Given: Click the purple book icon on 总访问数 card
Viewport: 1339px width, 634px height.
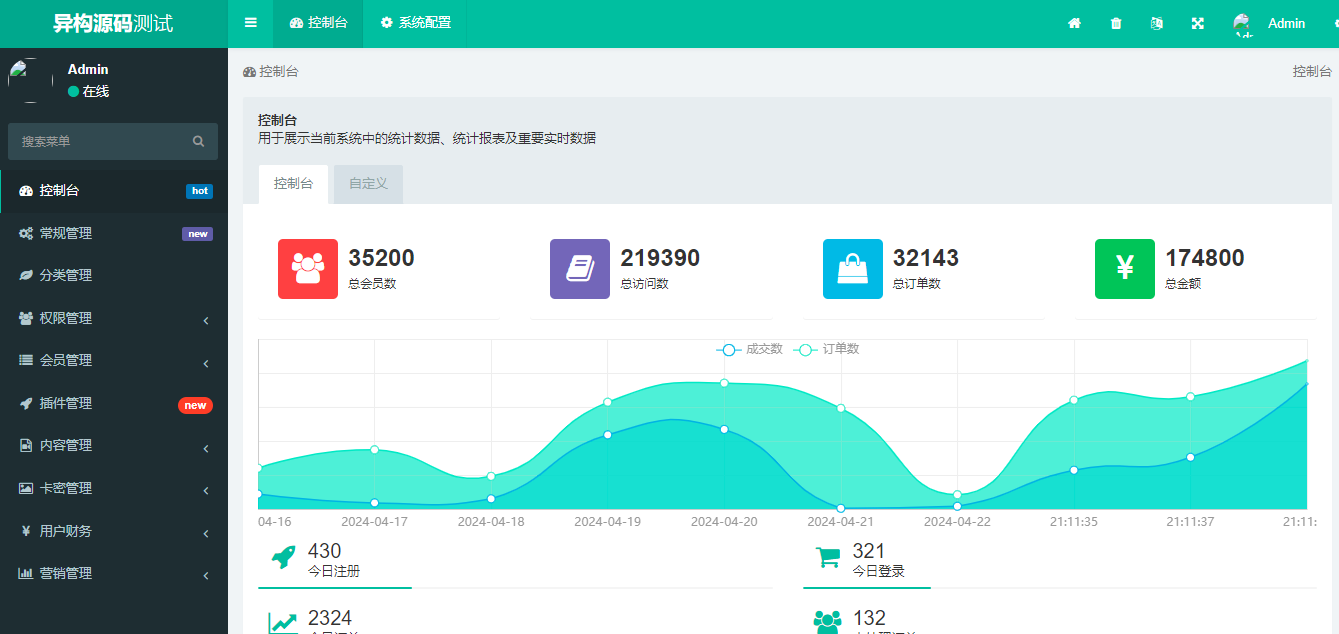Looking at the screenshot, I should point(579,268).
